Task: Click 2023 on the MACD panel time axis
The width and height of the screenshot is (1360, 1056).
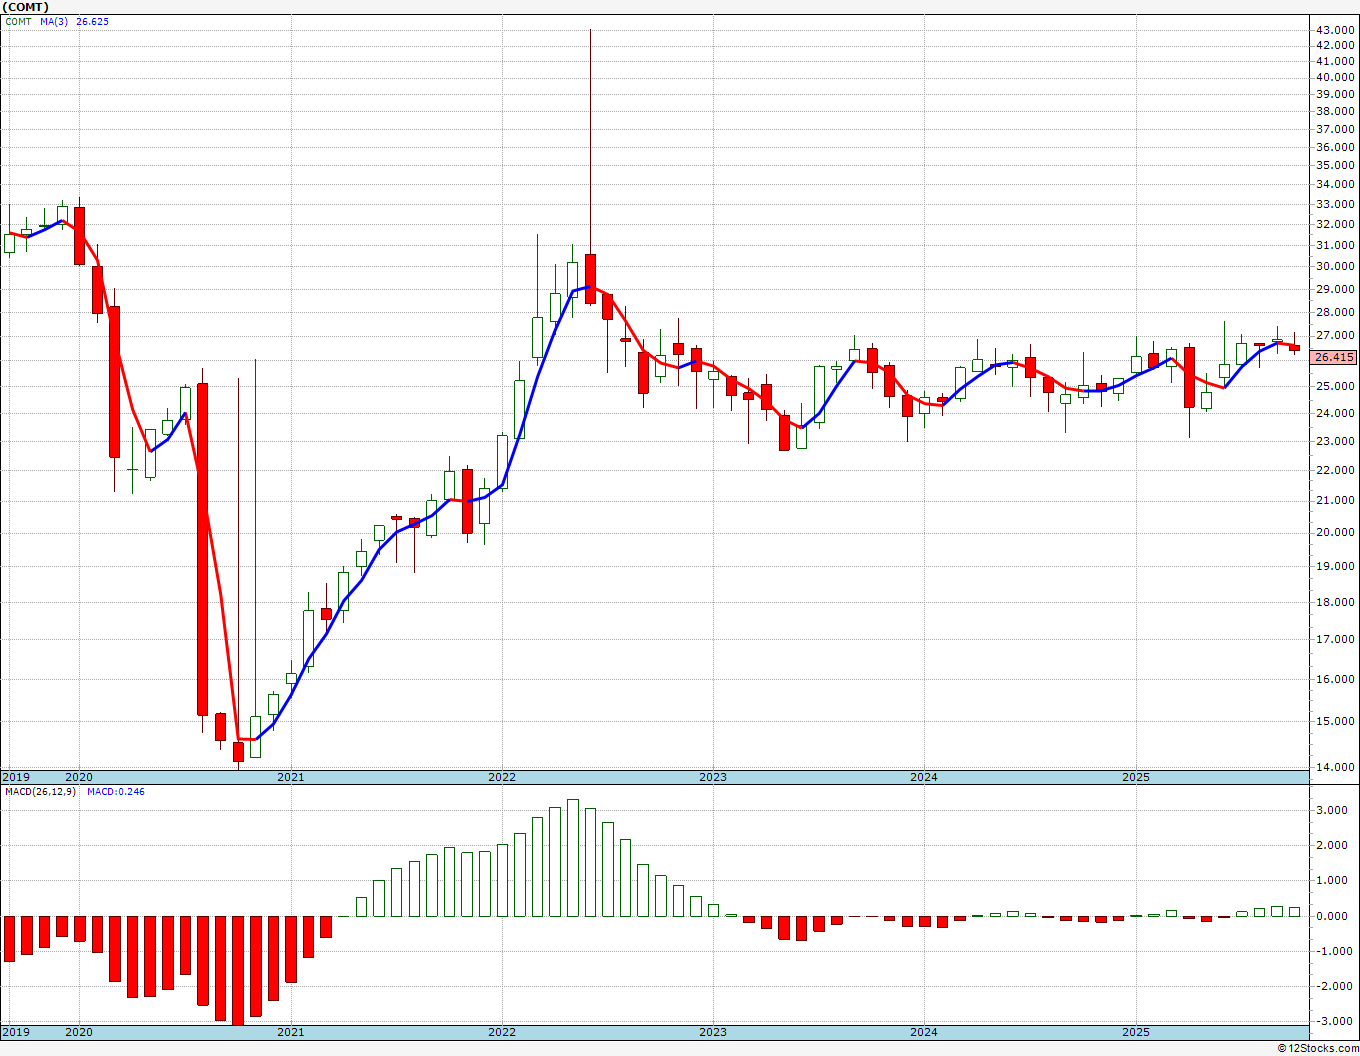Action: click(x=713, y=1032)
